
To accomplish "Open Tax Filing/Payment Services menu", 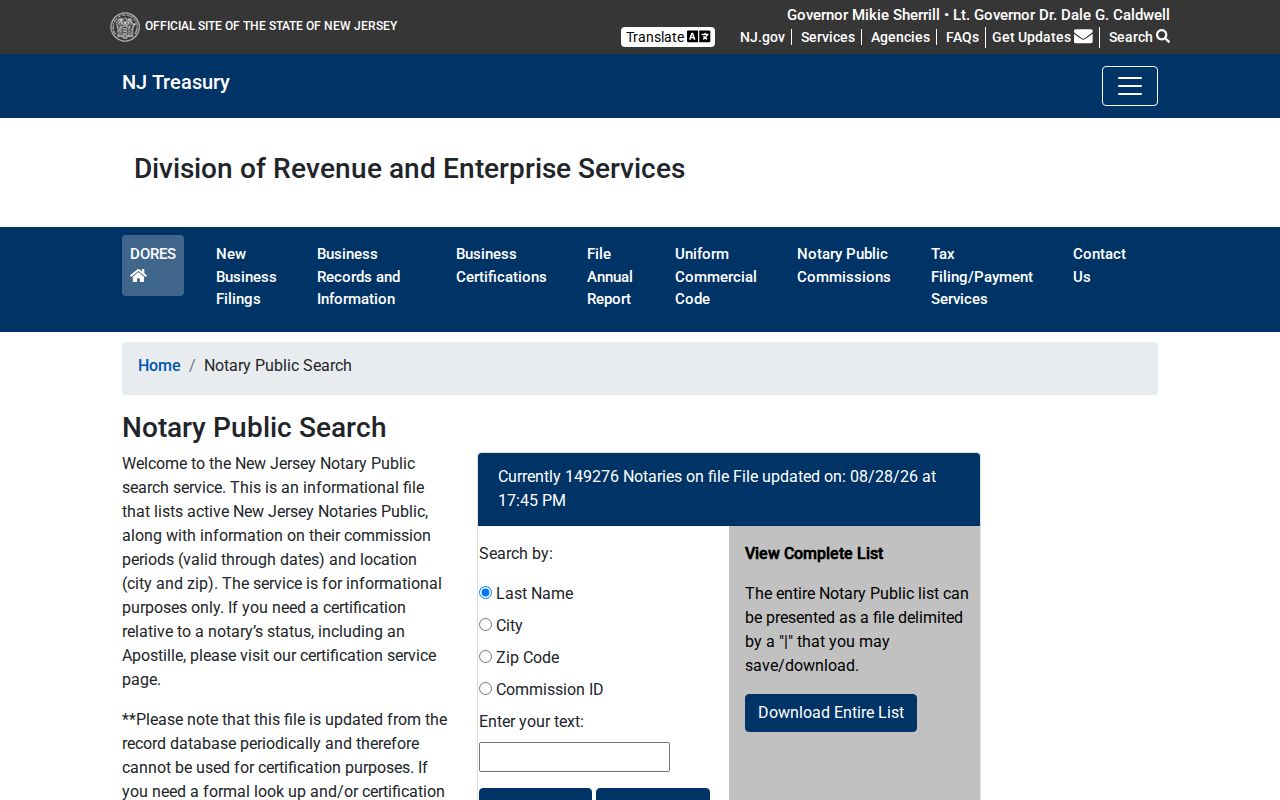I will pyautogui.click(x=982, y=276).
